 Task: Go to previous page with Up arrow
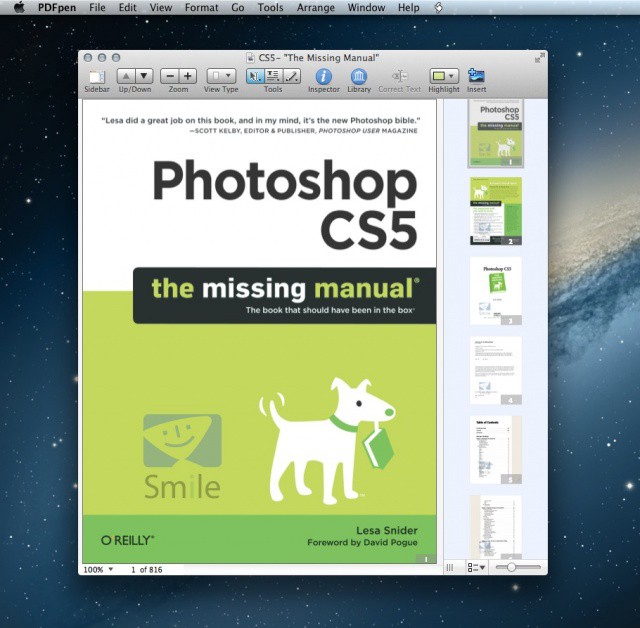point(127,76)
